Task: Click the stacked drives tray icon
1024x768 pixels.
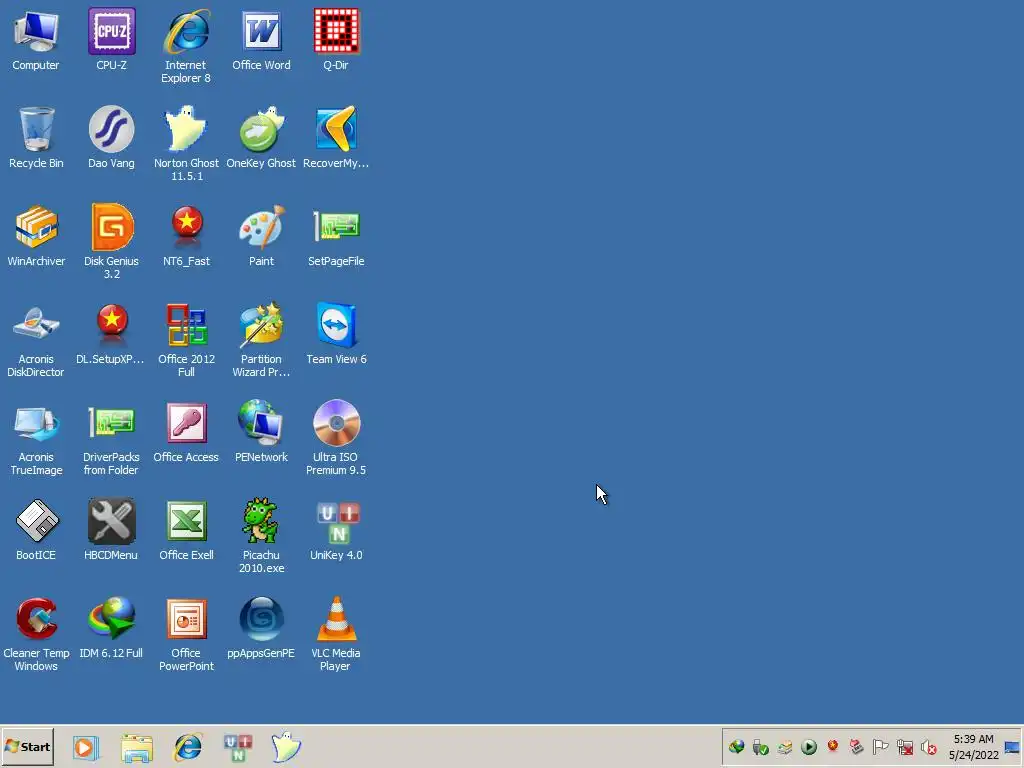Action: pyautogui.click(x=784, y=746)
